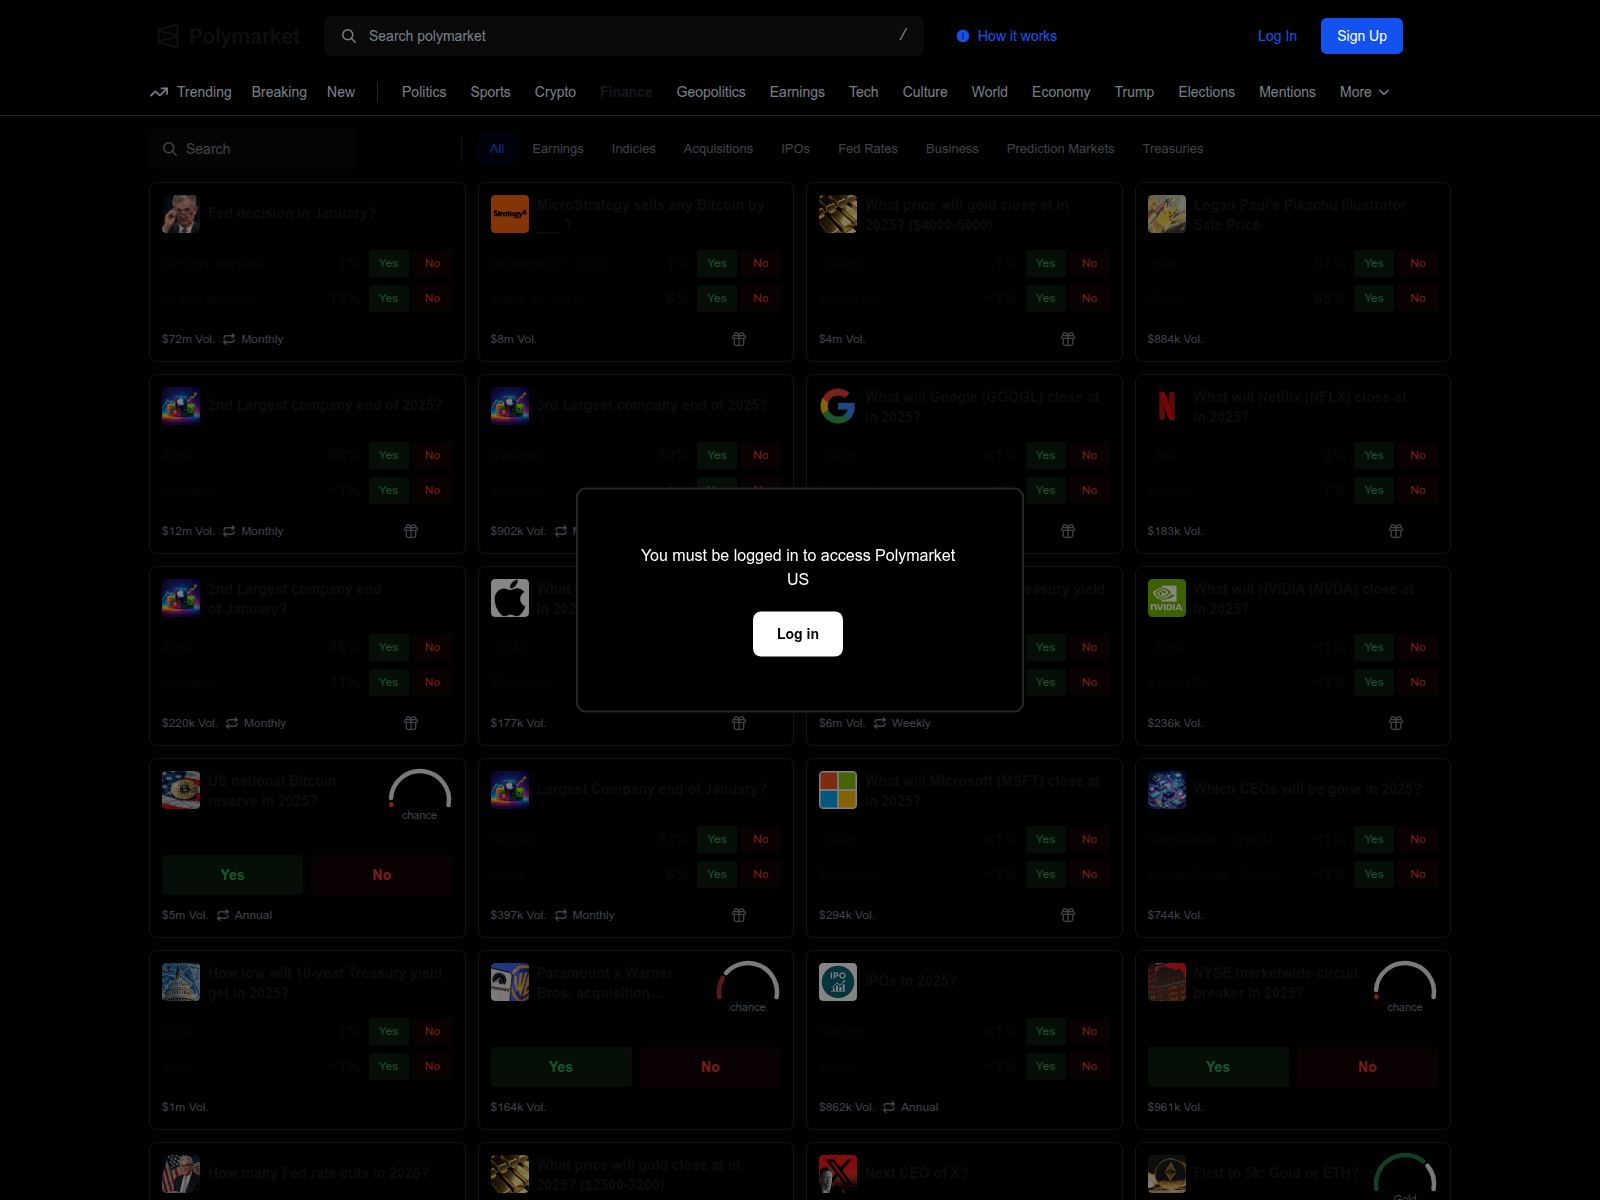Click Fed decision in January card title
The image size is (1600, 1200).
coord(292,213)
